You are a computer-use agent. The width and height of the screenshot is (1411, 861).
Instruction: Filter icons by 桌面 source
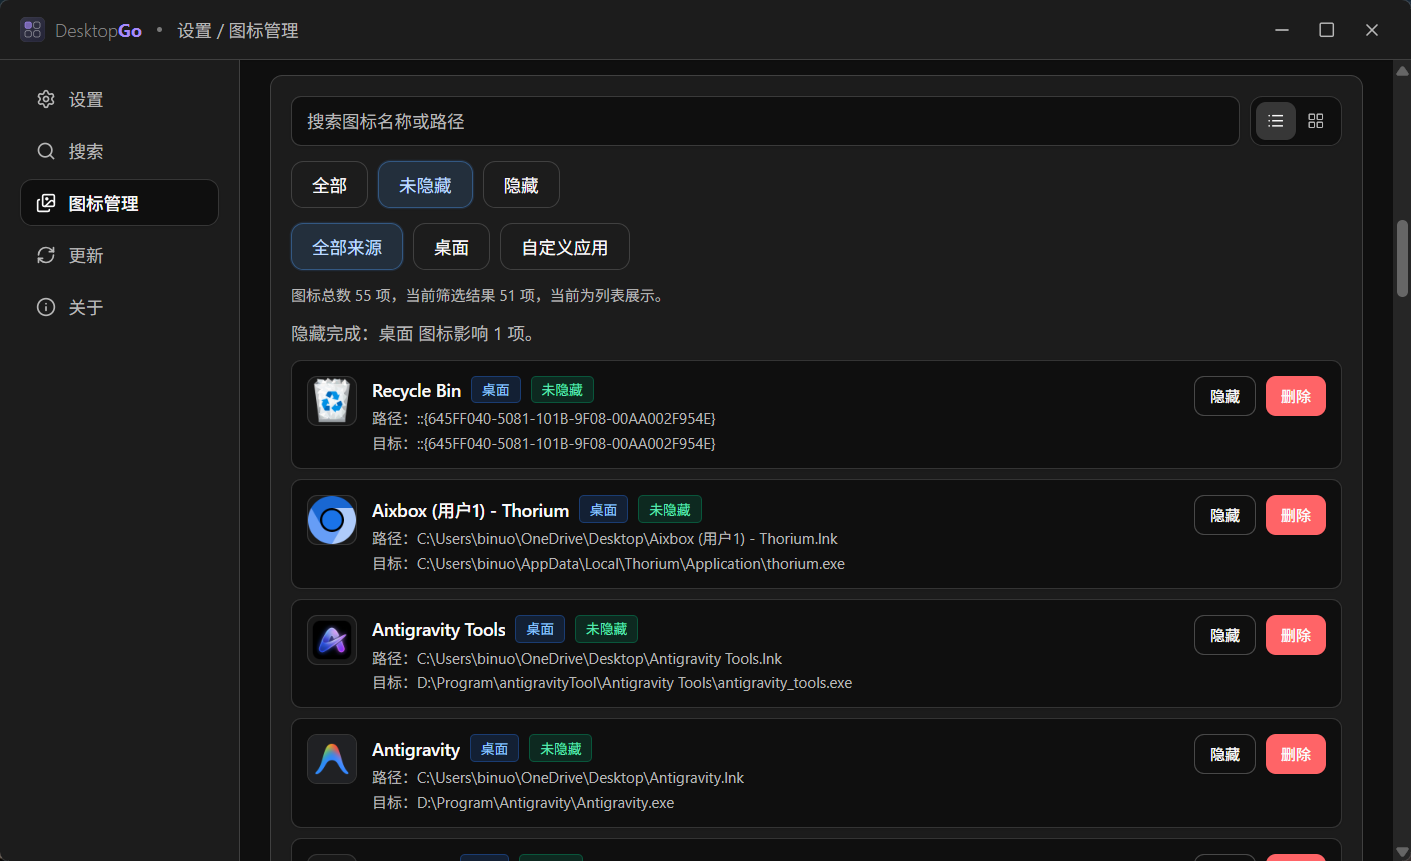(x=451, y=247)
